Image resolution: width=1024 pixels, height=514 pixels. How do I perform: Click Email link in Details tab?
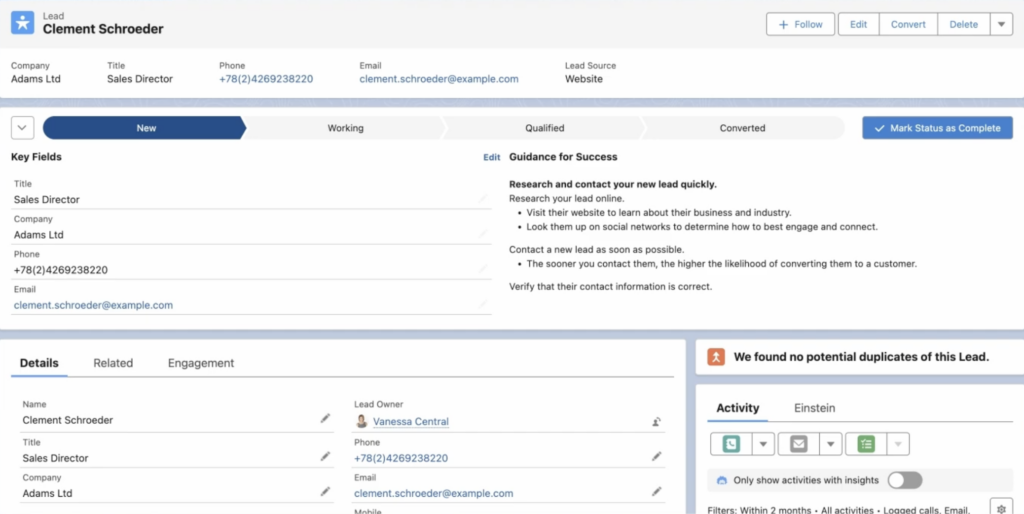434,493
